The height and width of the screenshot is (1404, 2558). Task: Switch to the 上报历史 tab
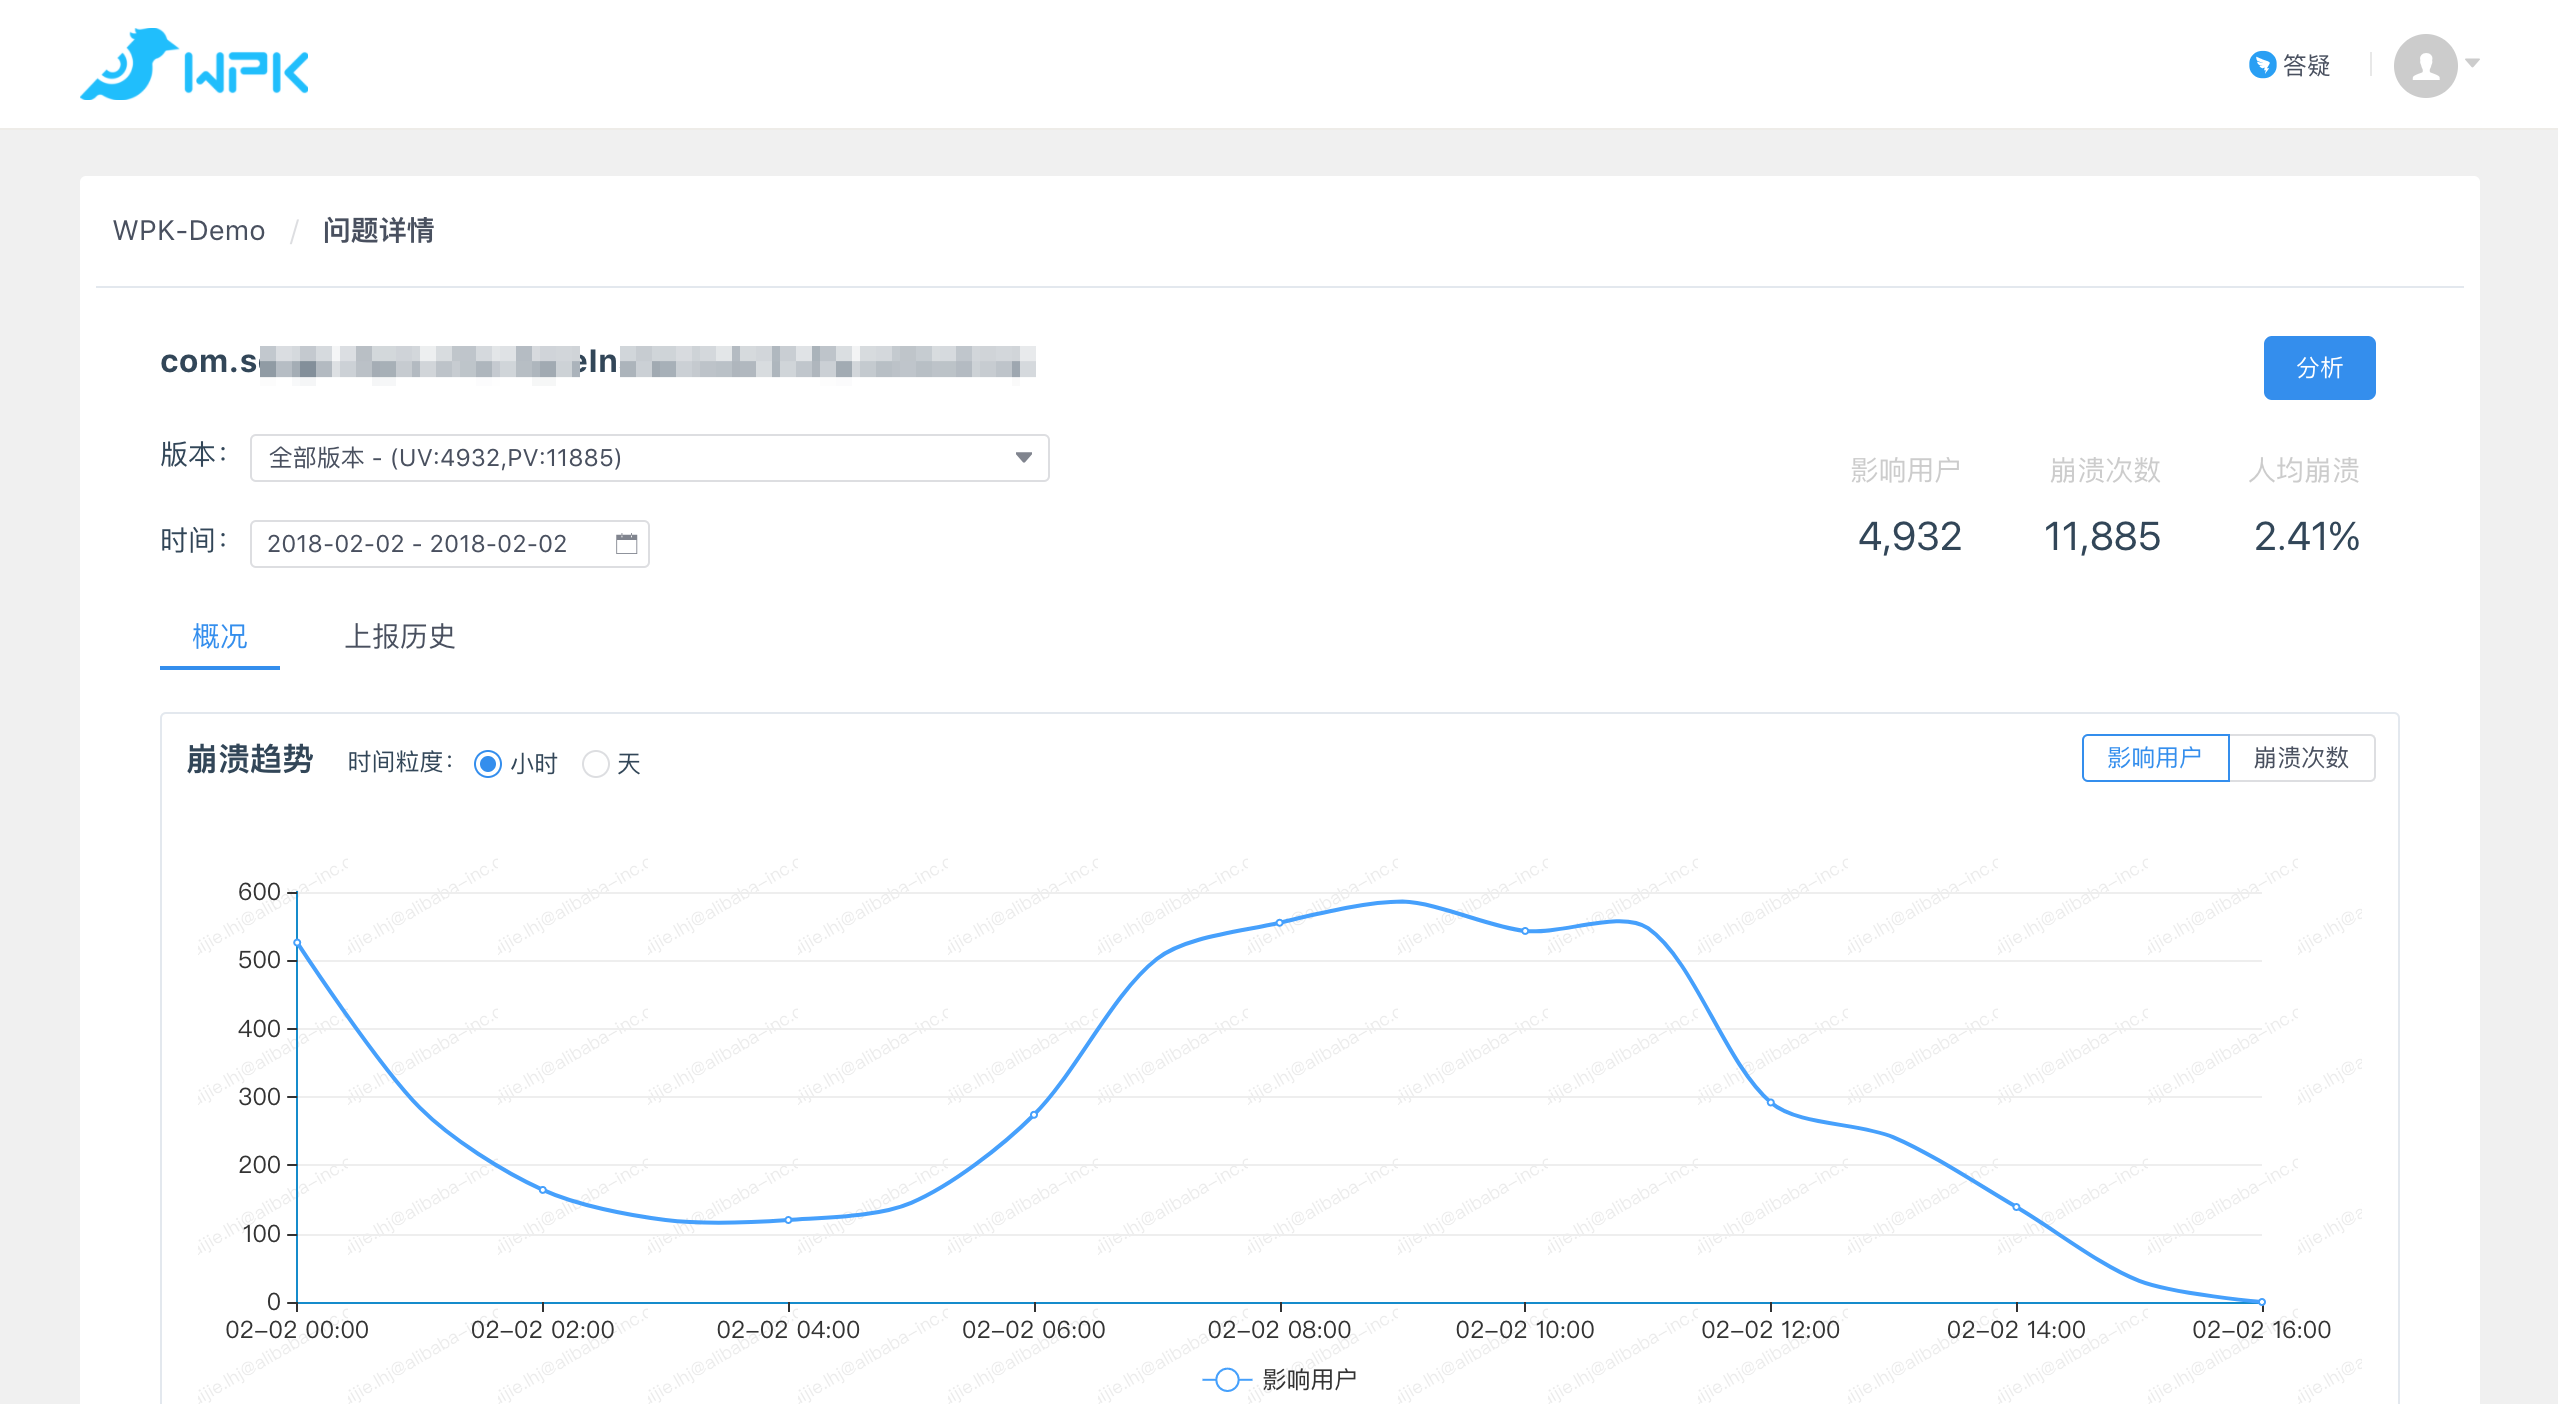400,637
